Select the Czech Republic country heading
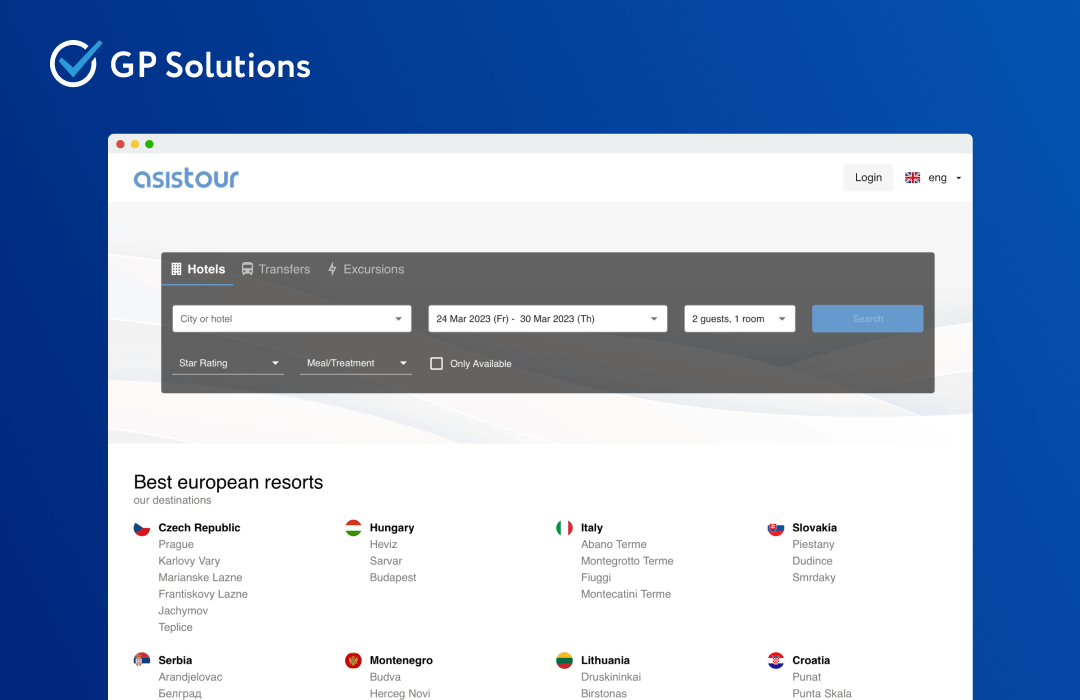Image resolution: width=1080 pixels, height=700 pixels. point(200,528)
